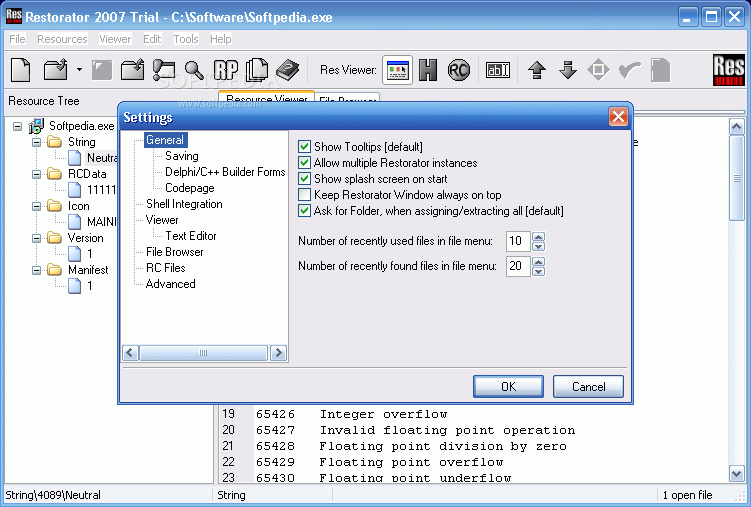Click the Res logo at toolbar right

pos(728,70)
